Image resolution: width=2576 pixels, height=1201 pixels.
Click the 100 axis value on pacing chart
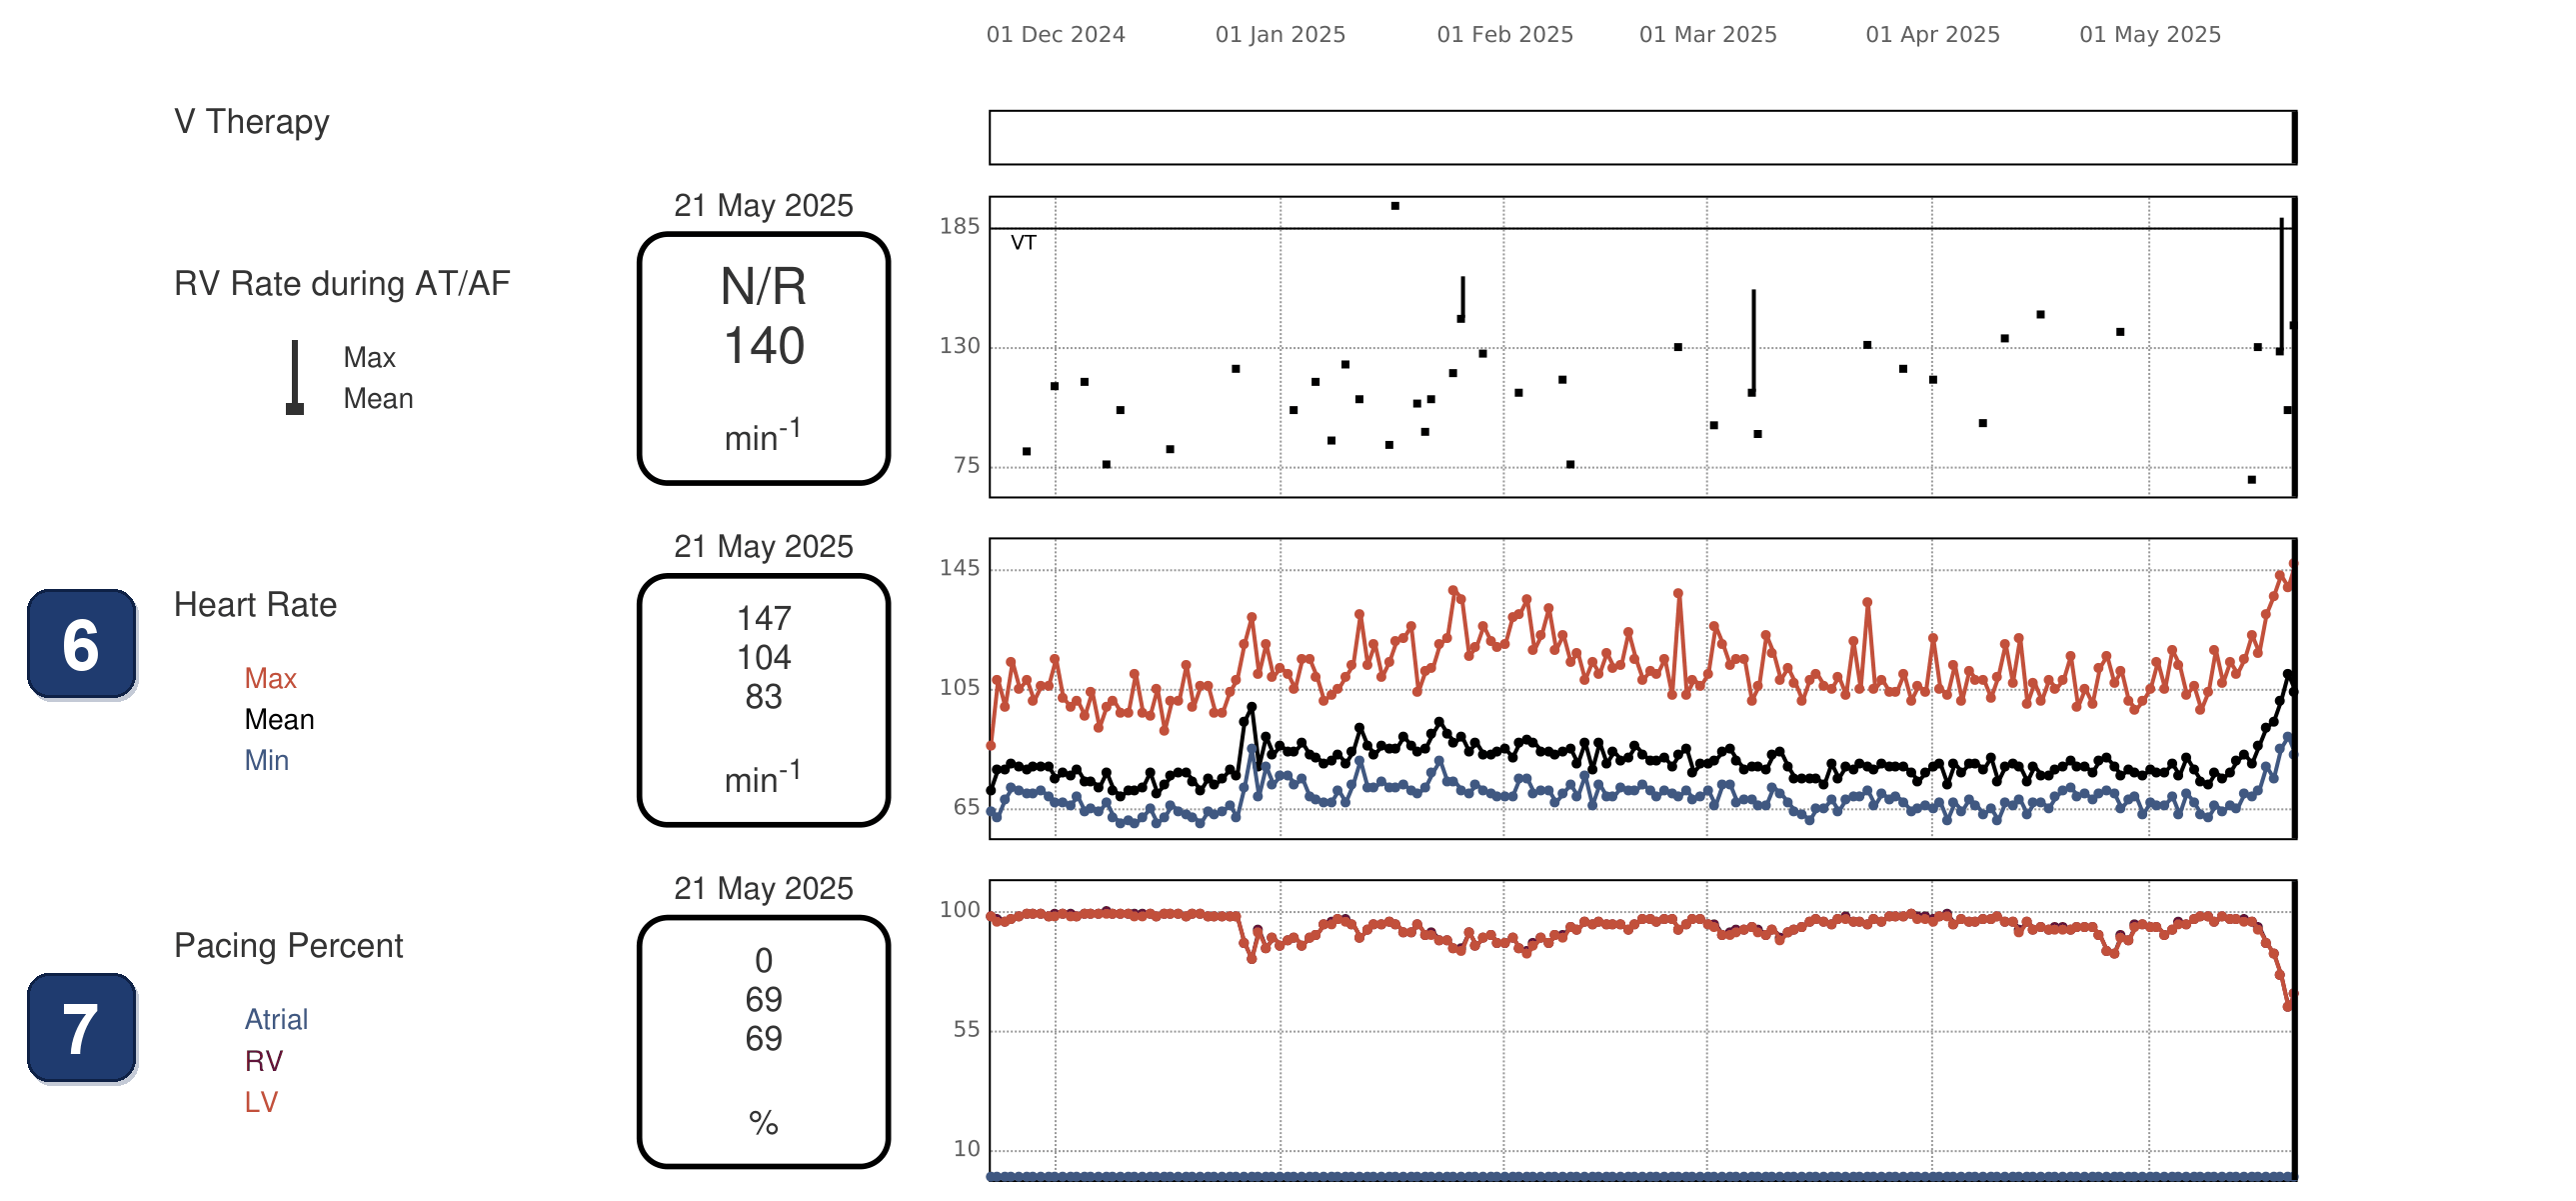tap(959, 909)
